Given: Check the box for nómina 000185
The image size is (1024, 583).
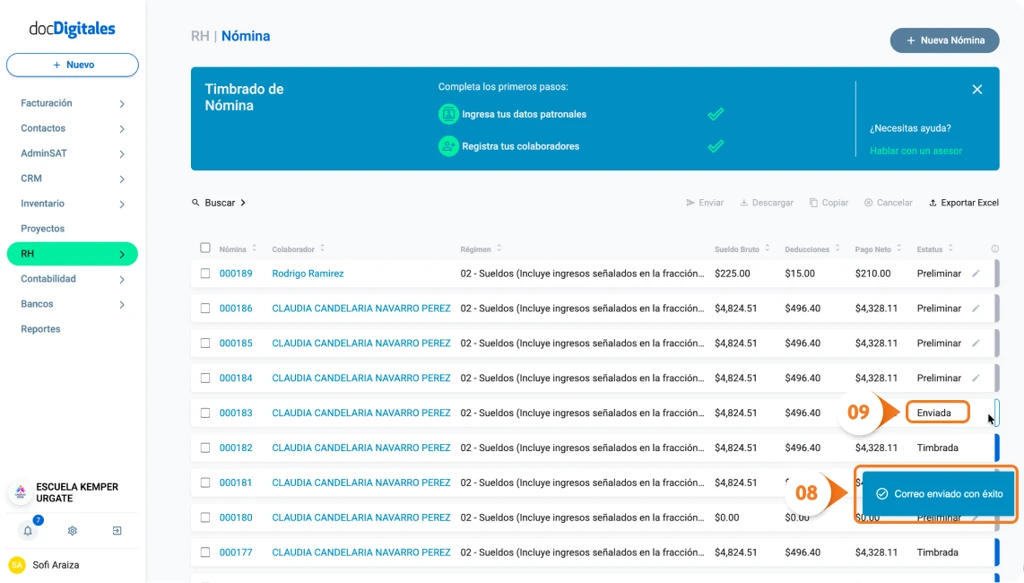Looking at the screenshot, I should 205,343.
